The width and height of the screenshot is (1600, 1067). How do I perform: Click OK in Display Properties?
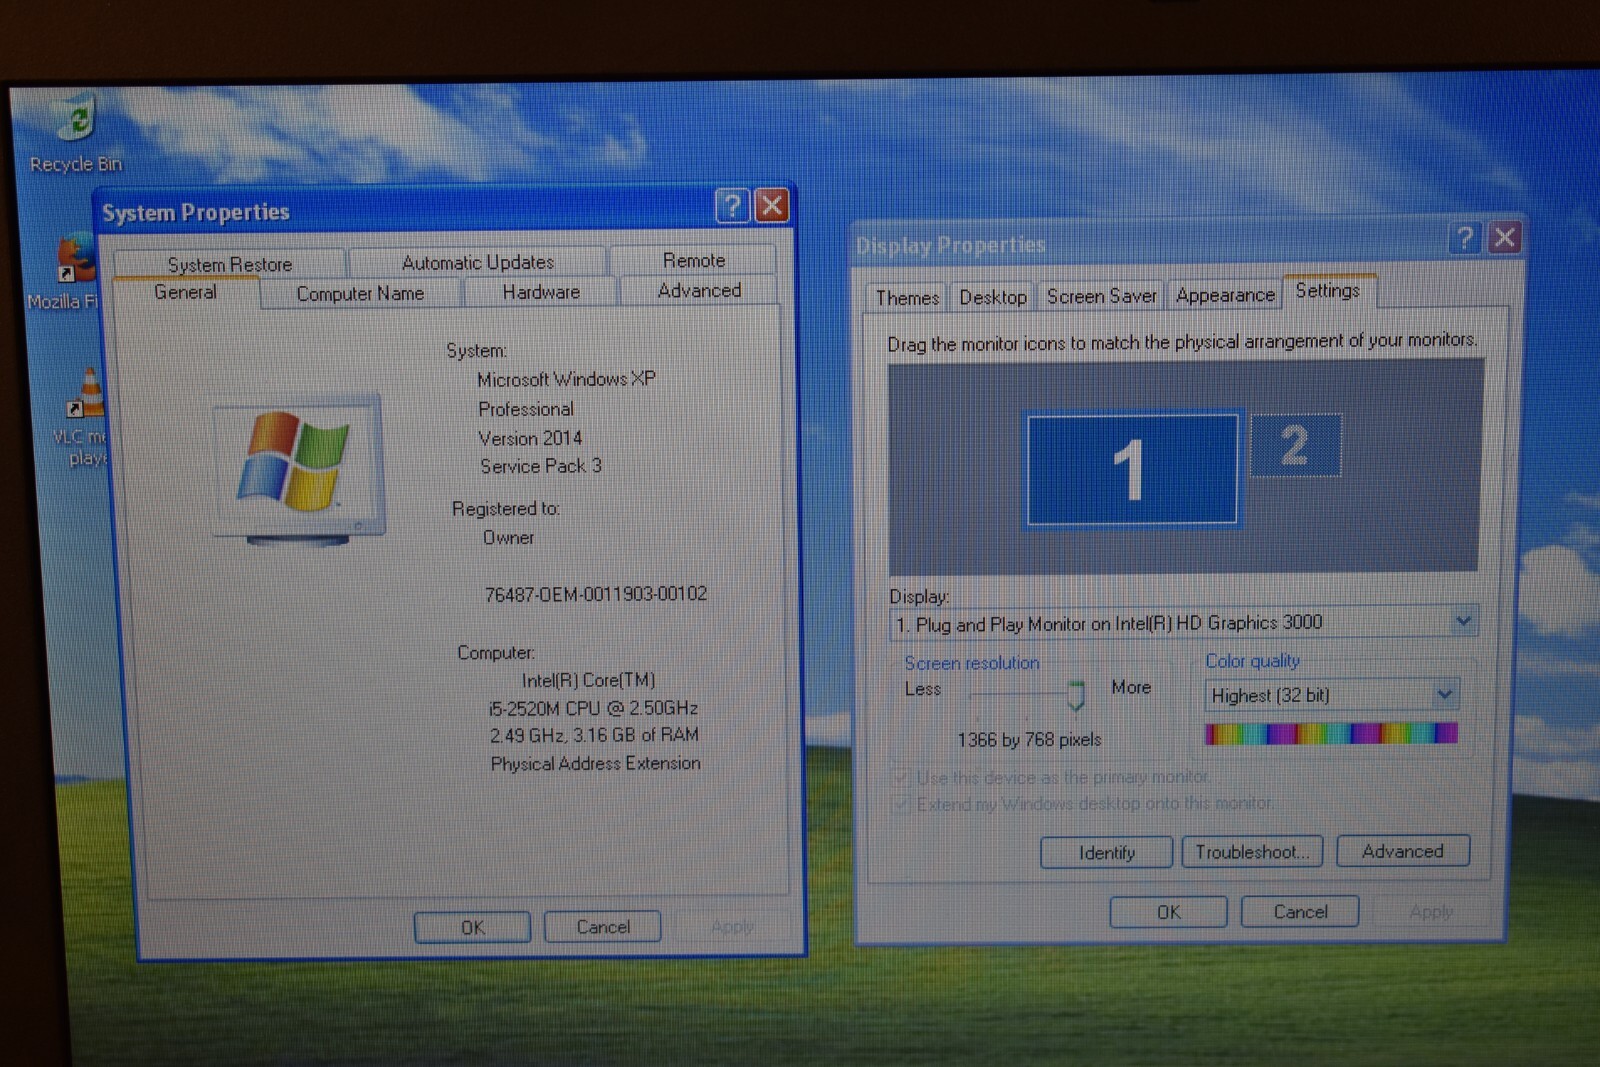coord(1169,912)
